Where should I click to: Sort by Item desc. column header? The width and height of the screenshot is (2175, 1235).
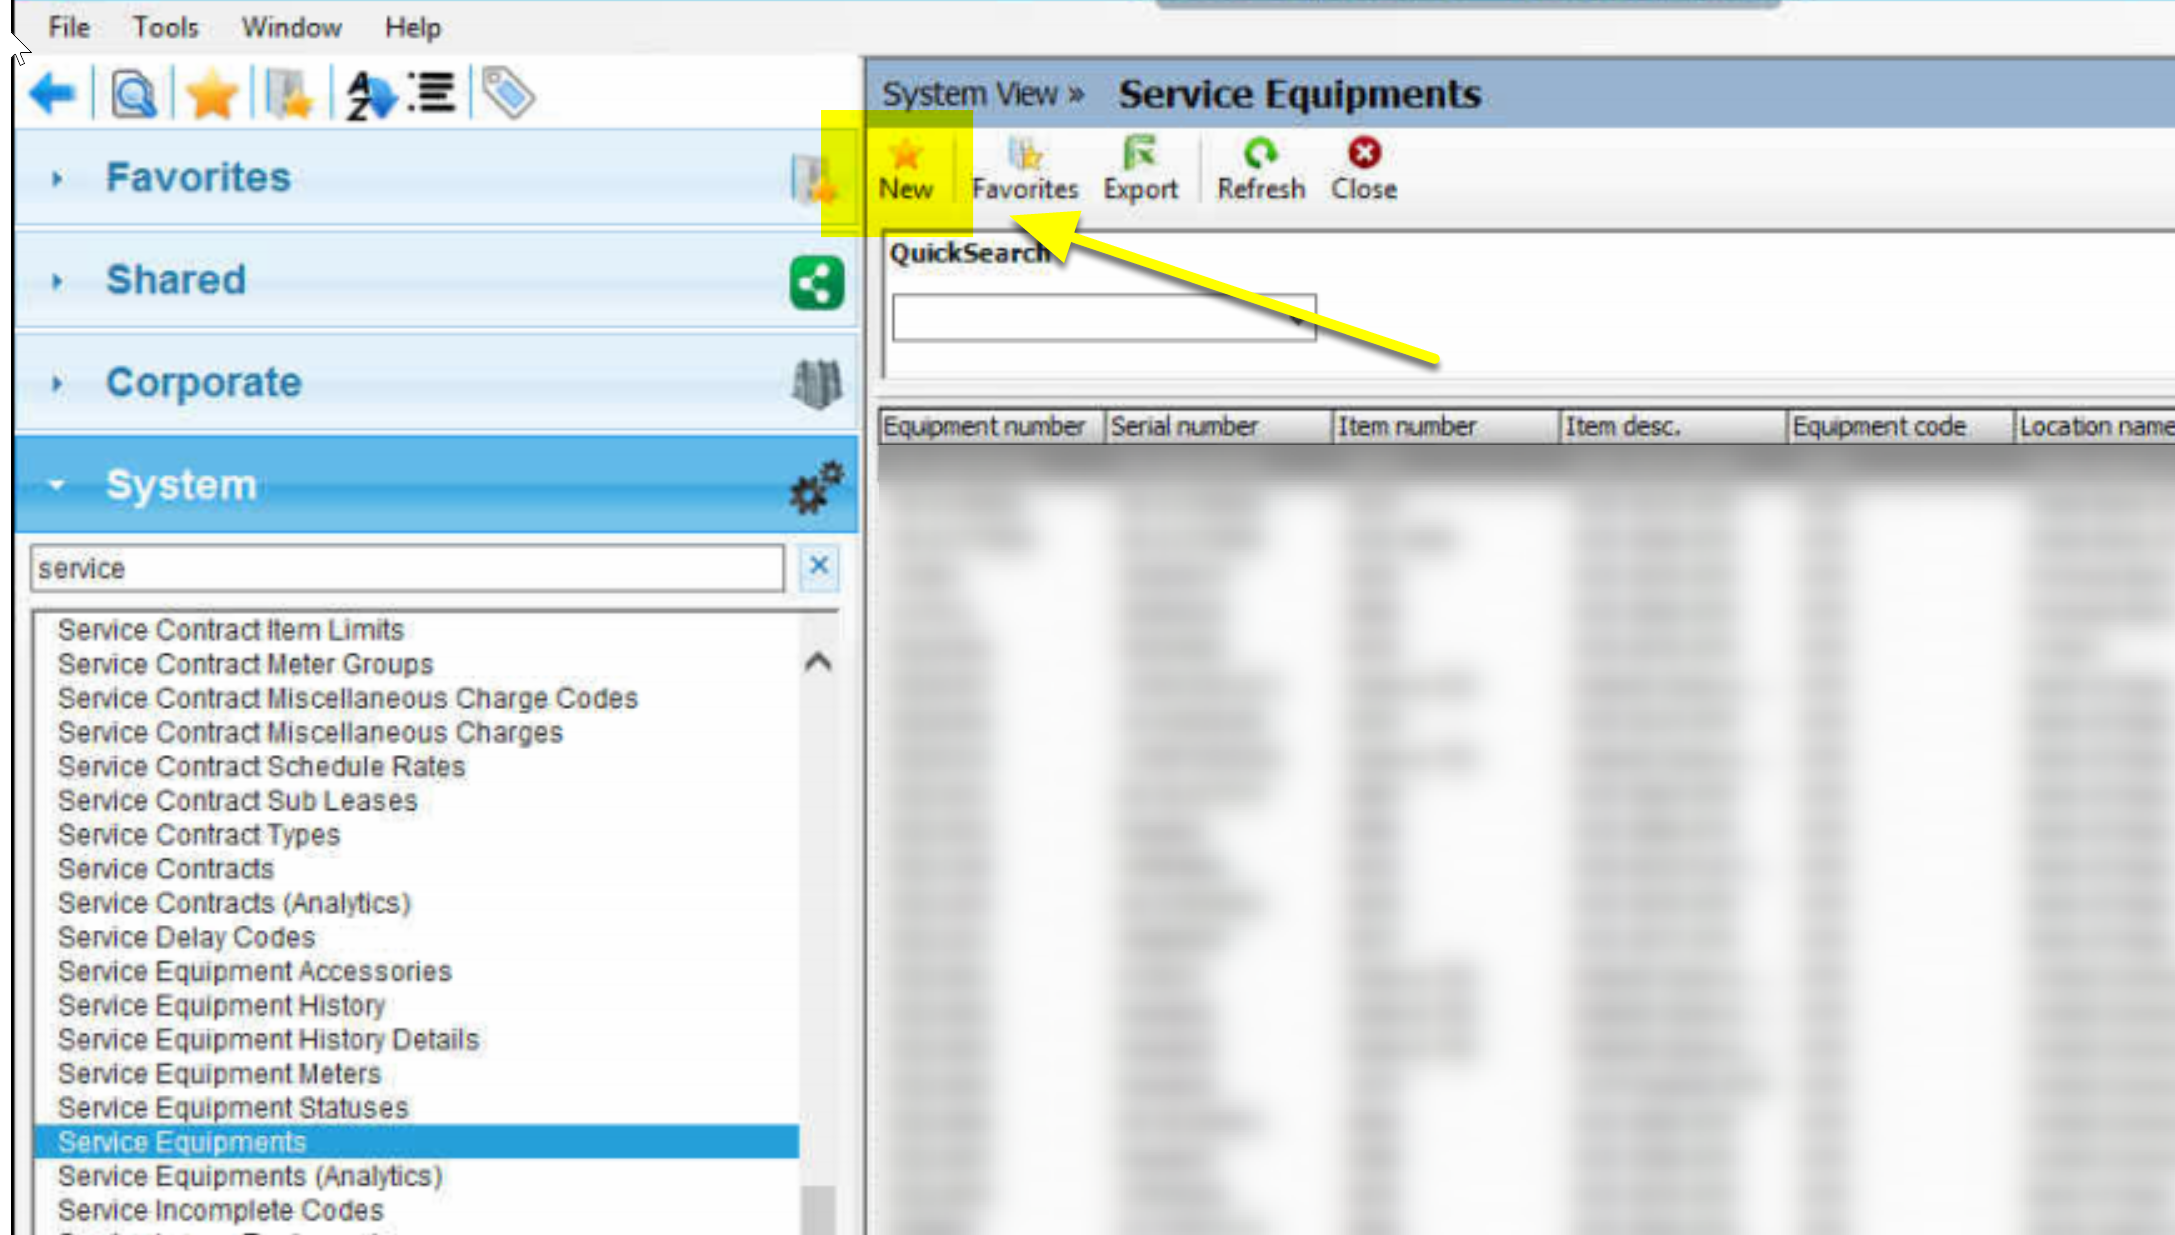point(1673,427)
